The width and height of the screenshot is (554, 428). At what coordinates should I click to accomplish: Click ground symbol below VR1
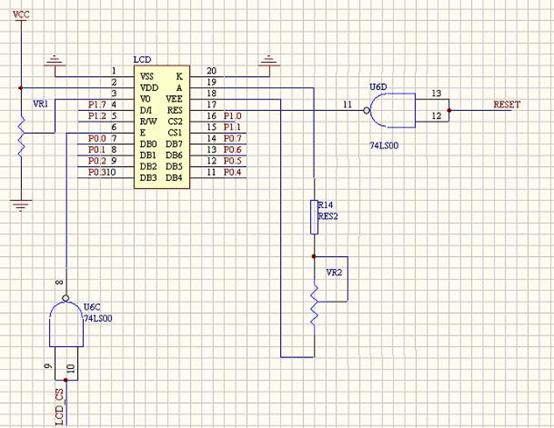click(21, 205)
